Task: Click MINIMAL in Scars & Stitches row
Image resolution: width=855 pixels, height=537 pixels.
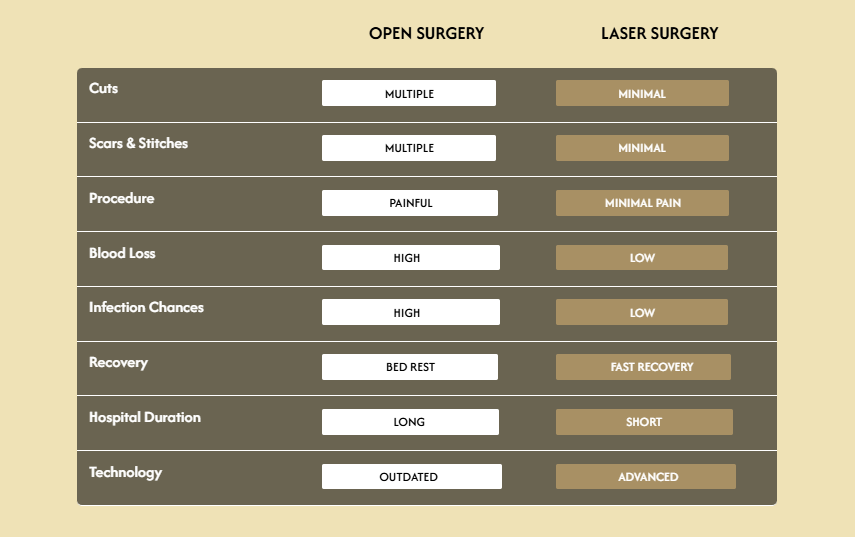Action: click(642, 148)
